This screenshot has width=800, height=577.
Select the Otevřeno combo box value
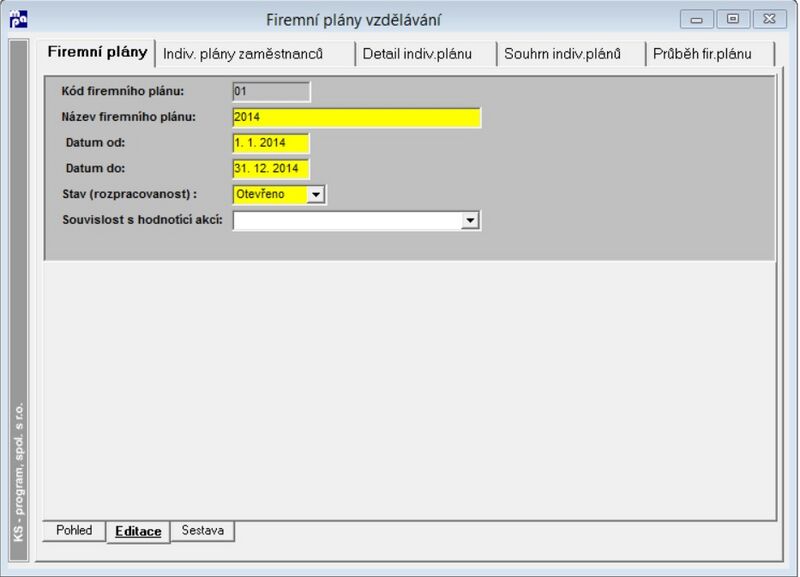270,194
